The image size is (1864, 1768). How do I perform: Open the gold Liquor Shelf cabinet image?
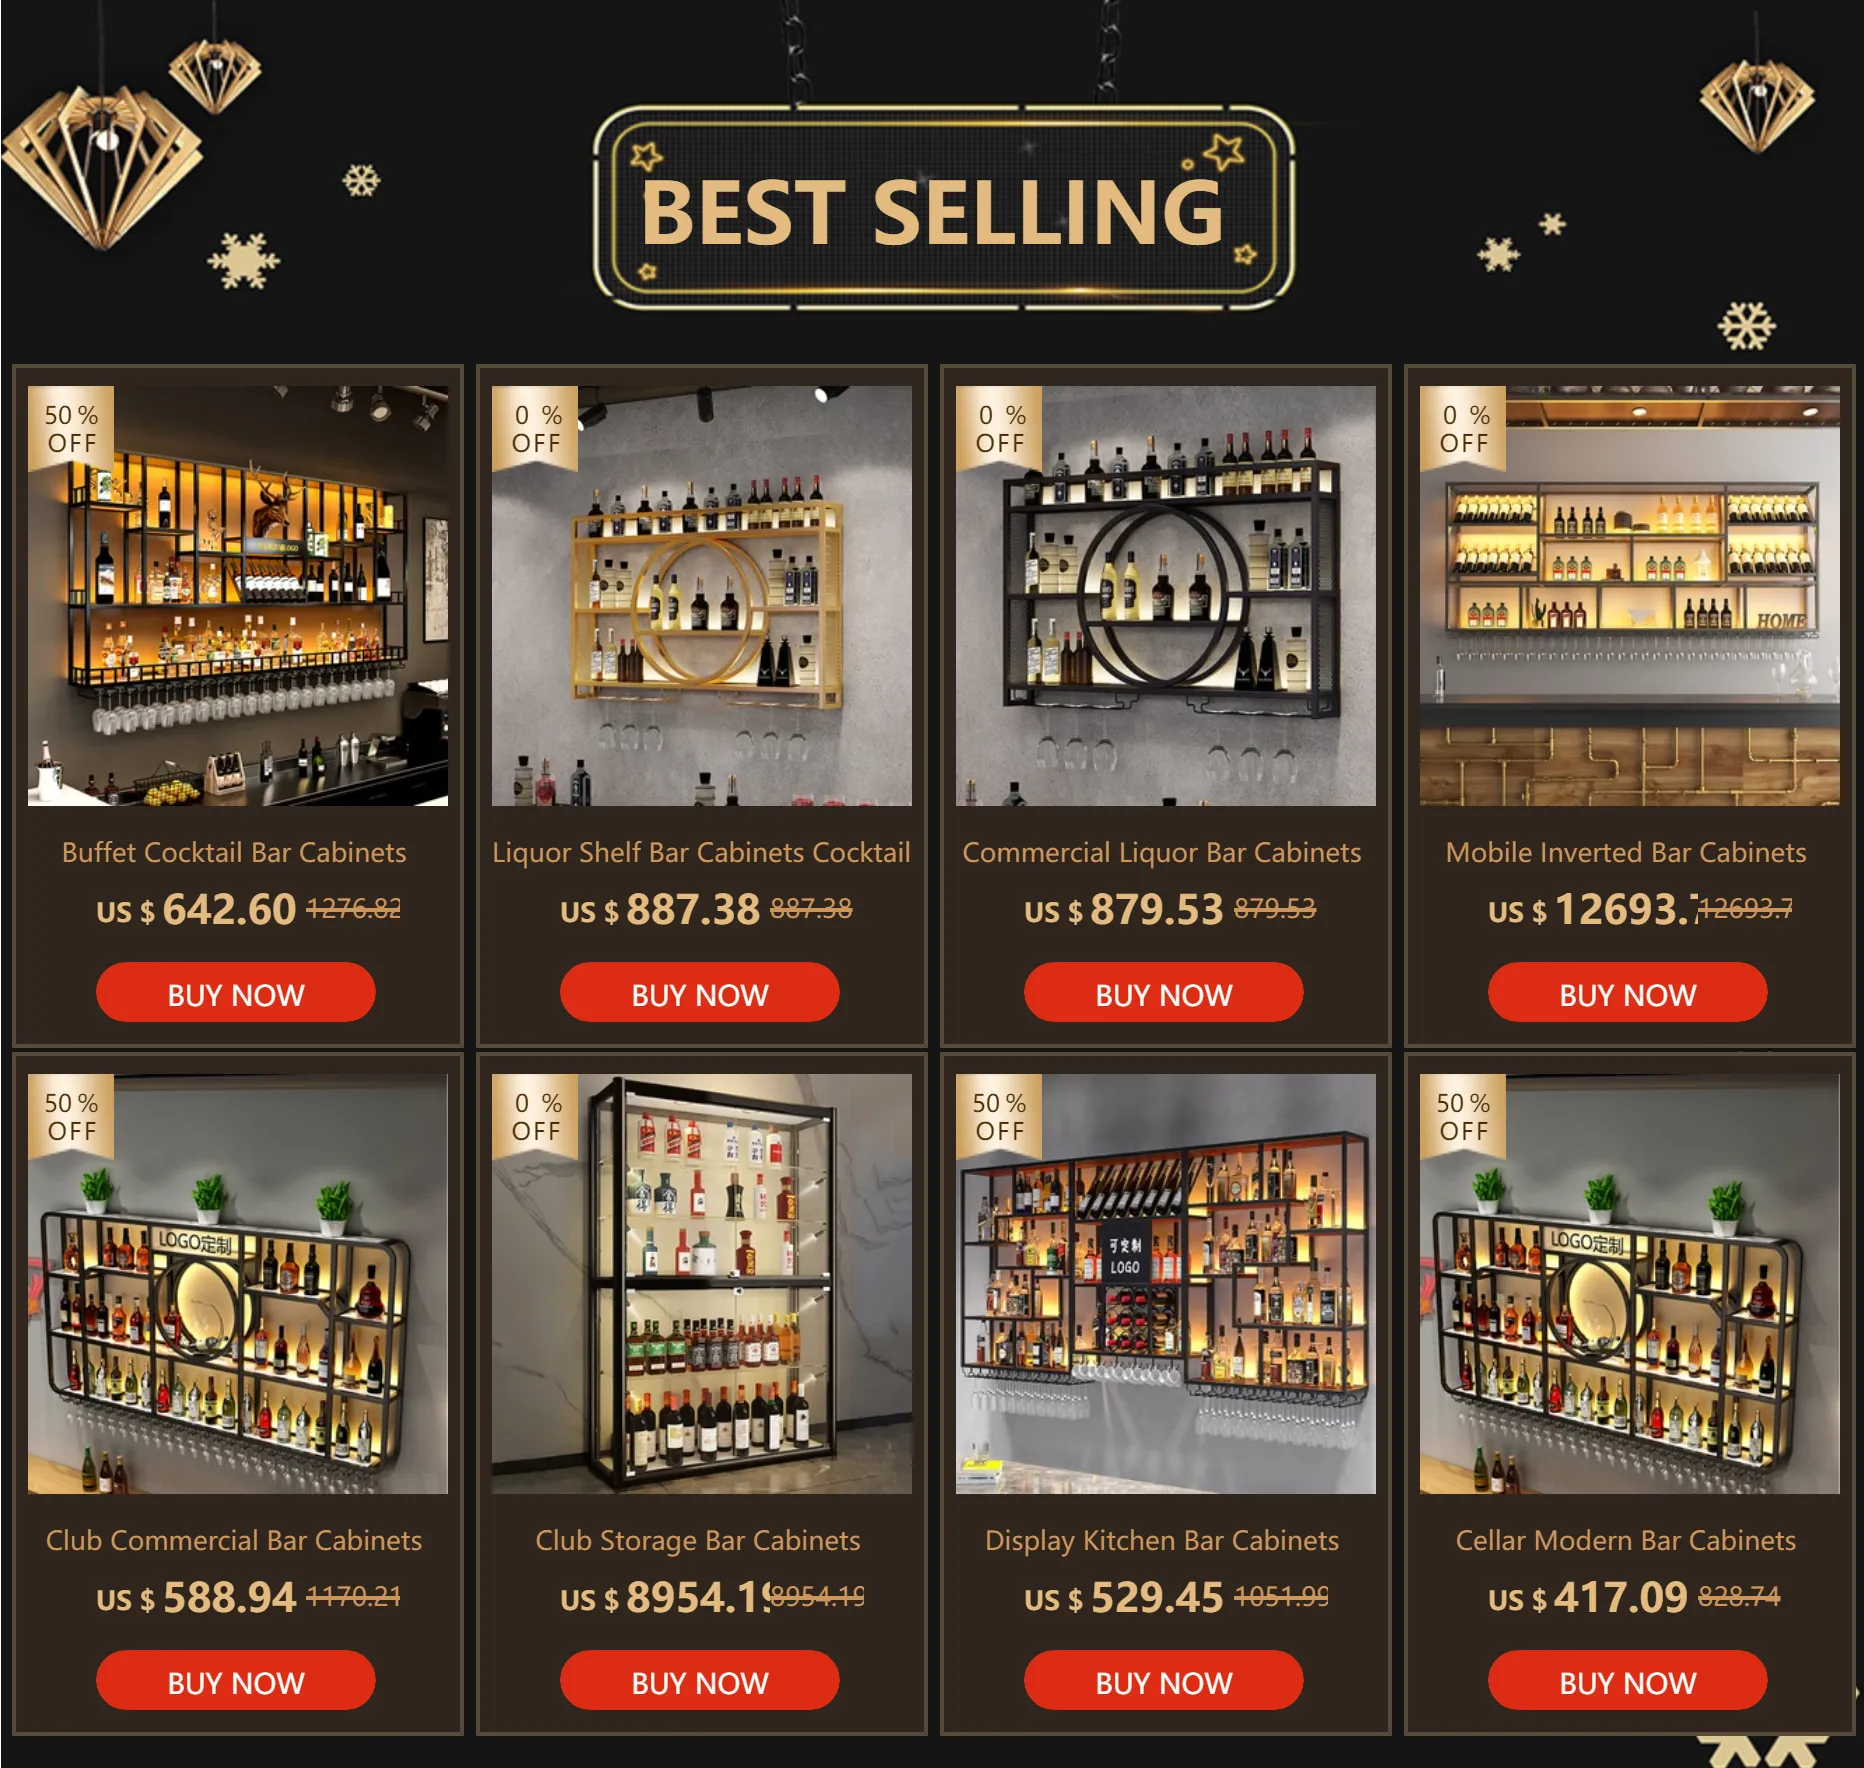pyautogui.click(x=702, y=596)
